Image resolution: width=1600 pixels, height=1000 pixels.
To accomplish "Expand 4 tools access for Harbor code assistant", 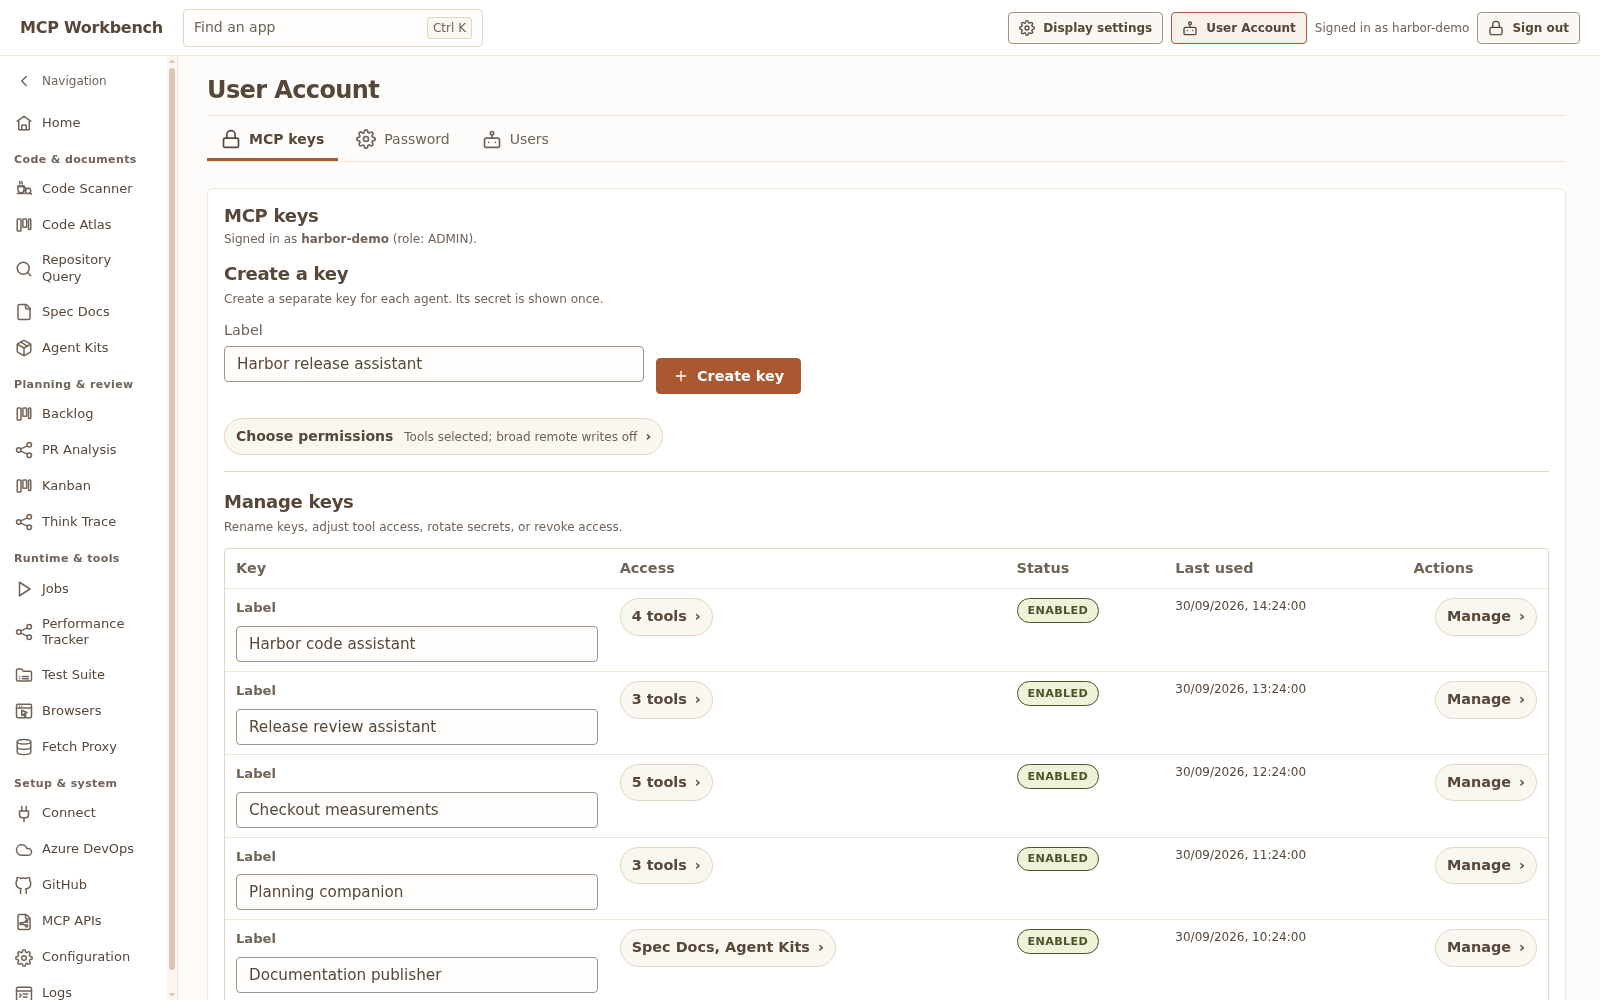I will pyautogui.click(x=666, y=617).
